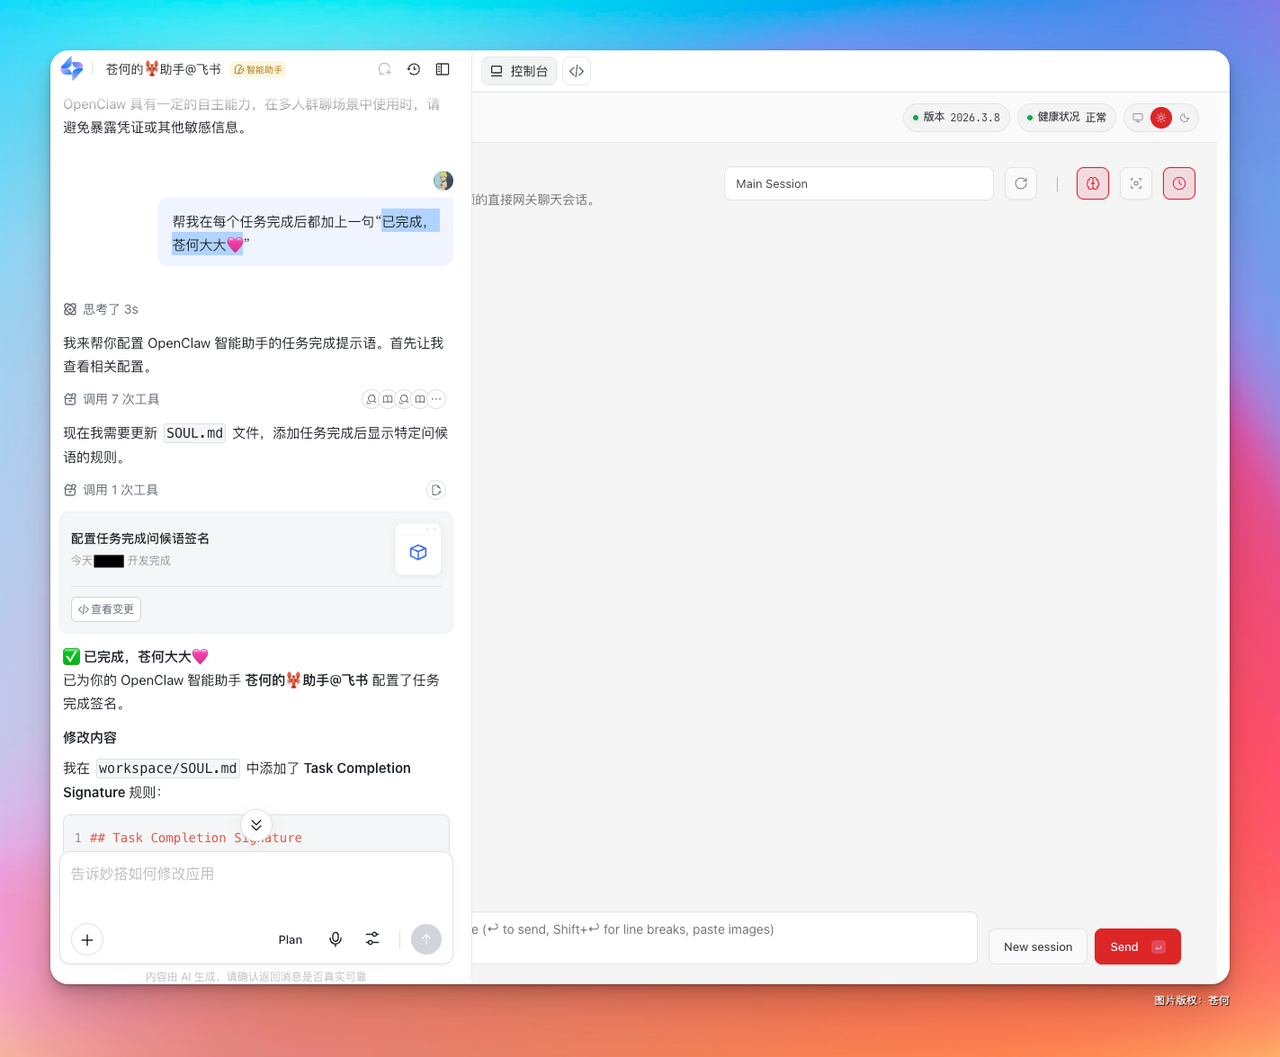
Task: Click the 智能助手 badge in the header
Action: [259, 70]
